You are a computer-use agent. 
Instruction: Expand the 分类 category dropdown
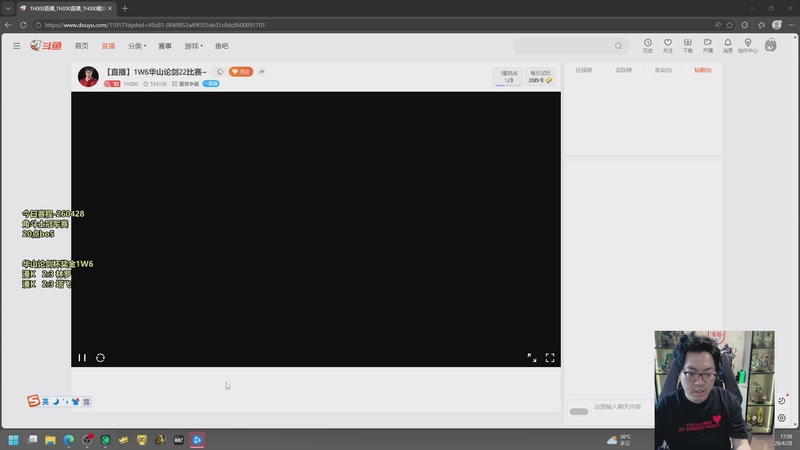click(x=137, y=46)
